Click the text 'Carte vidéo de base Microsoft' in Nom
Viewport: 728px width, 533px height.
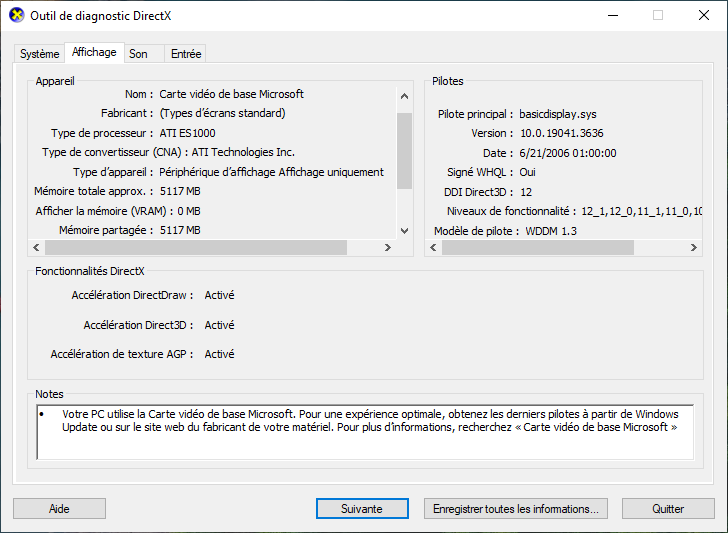coord(231,94)
